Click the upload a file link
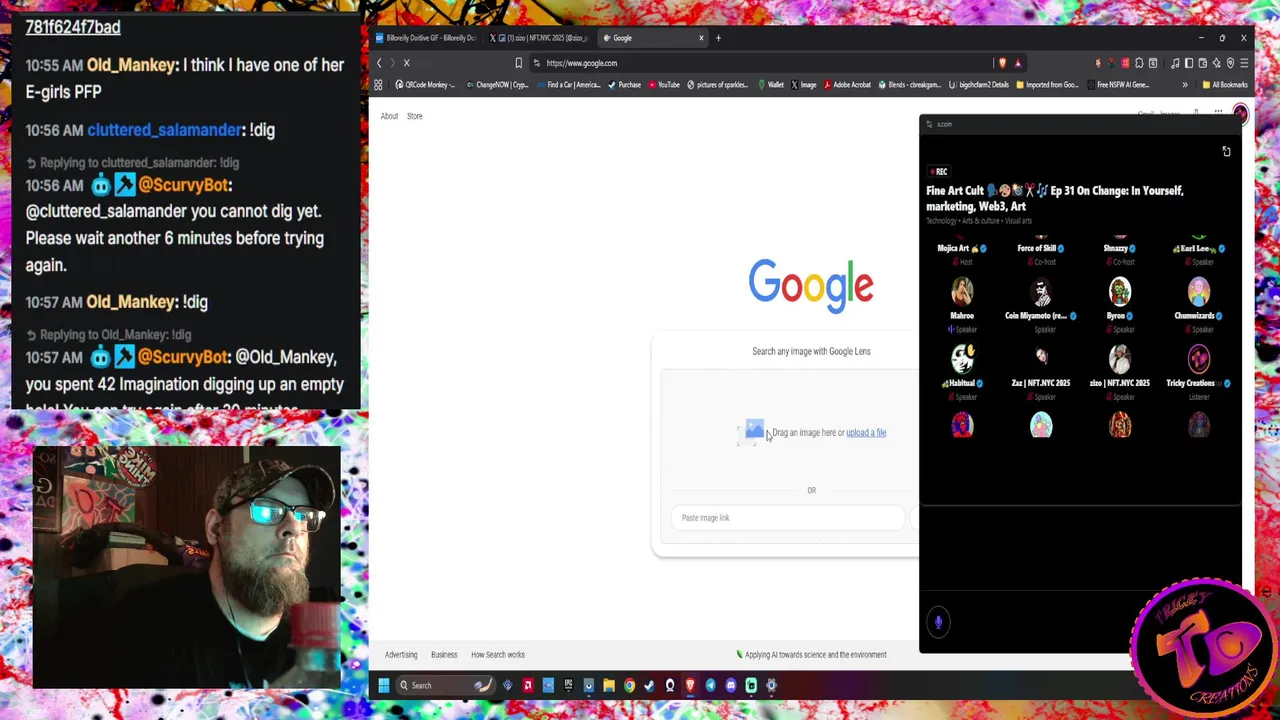1280x720 pixels. 866,433
